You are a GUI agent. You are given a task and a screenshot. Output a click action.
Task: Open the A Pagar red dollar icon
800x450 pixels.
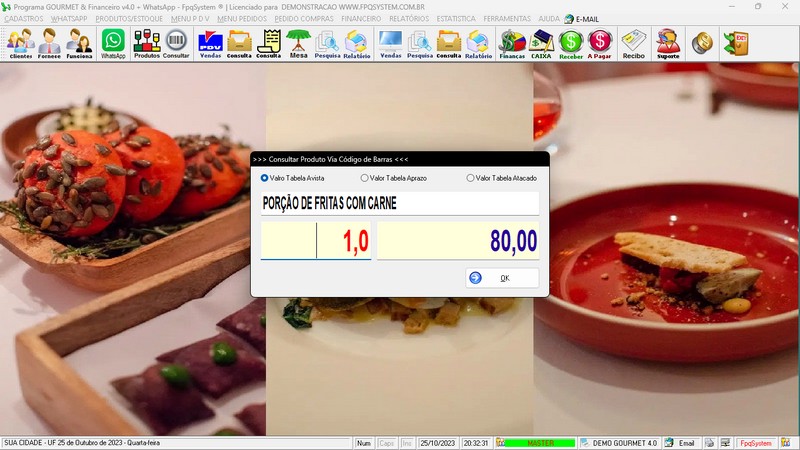point(599,43)
